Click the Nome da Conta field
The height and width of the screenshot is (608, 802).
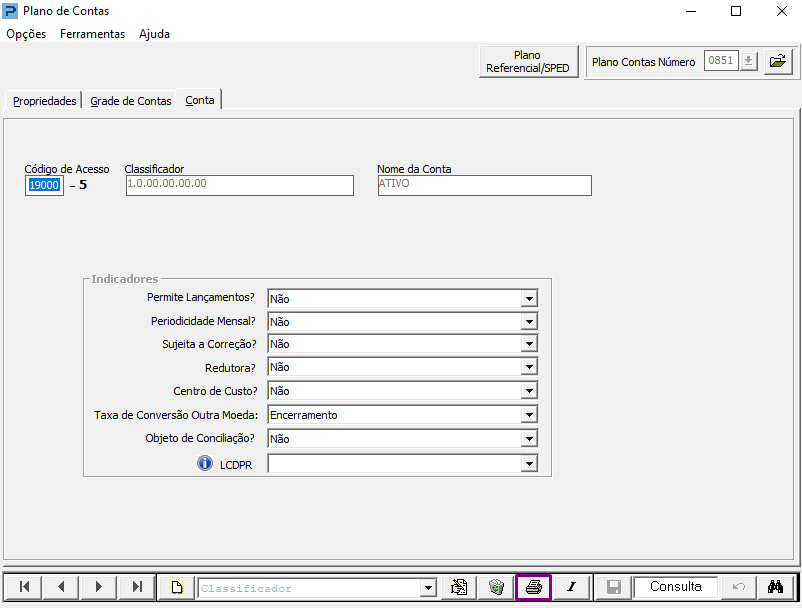pyautogui.click(x=484, y=185)
